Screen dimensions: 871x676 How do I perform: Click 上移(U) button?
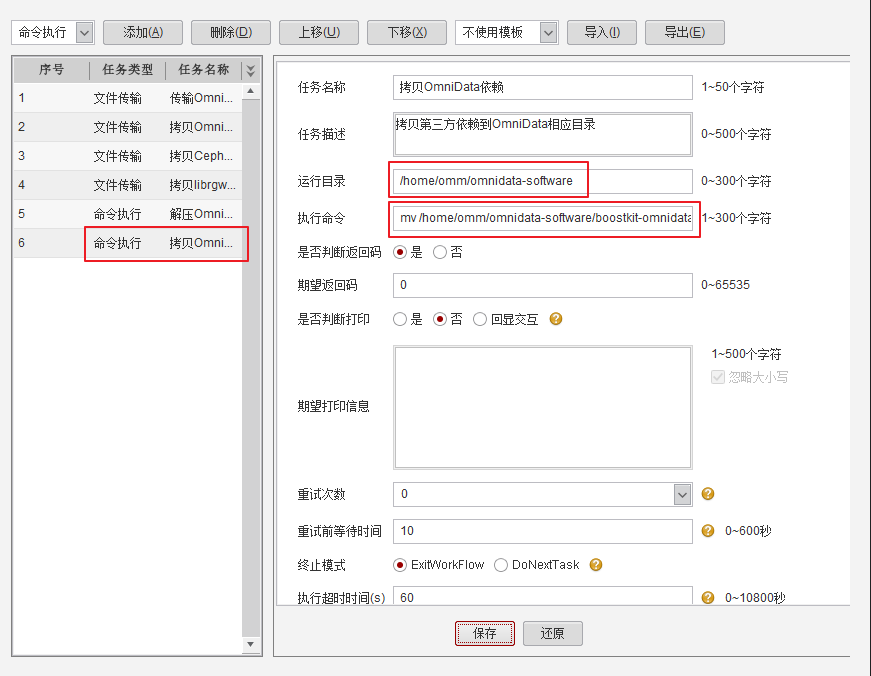[x=319, y=32]
